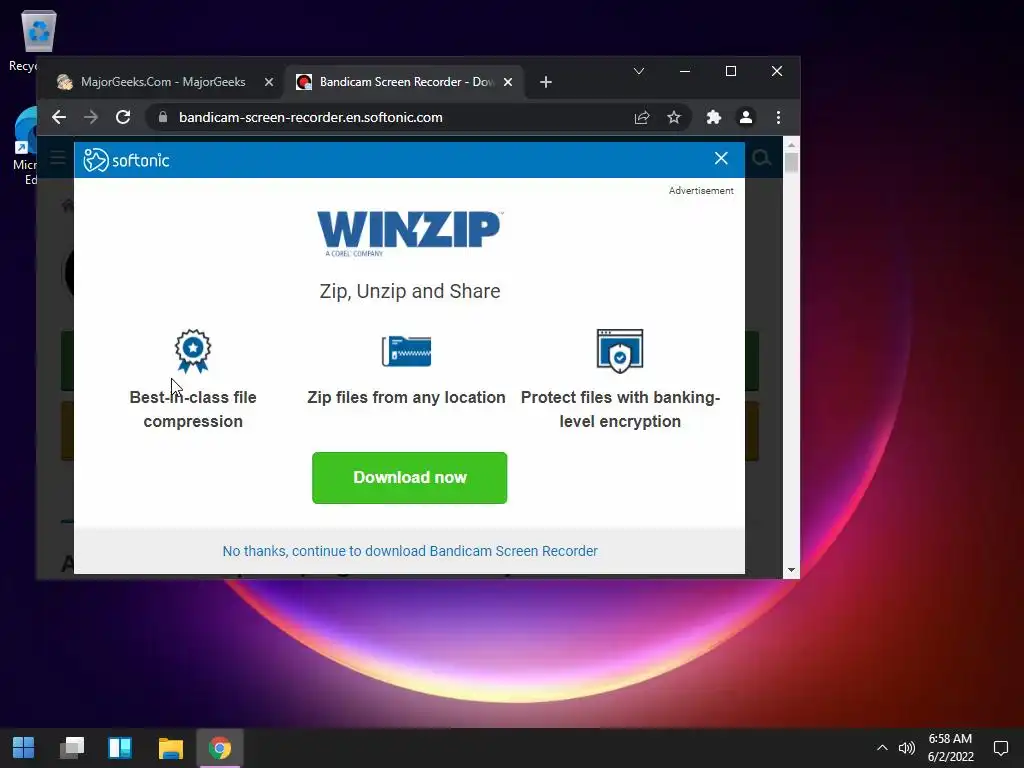Open the tab search dropdown chevron
Screen dimensions: 1024x768
(639, 71)
